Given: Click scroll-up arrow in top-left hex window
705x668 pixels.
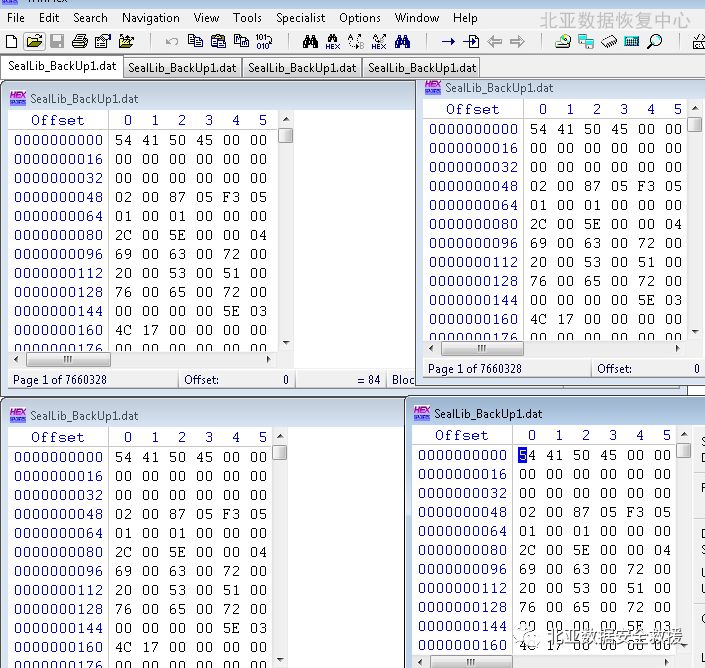Looking at the screenshot, I should [286, 120].
